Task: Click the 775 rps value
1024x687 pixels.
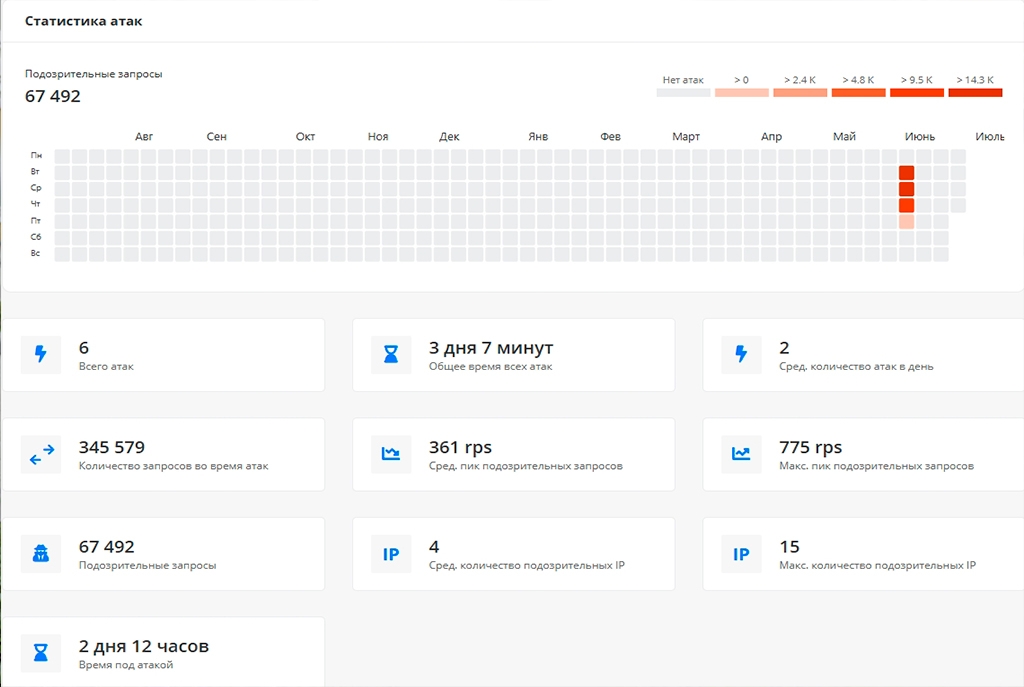Action: point(810,447)
